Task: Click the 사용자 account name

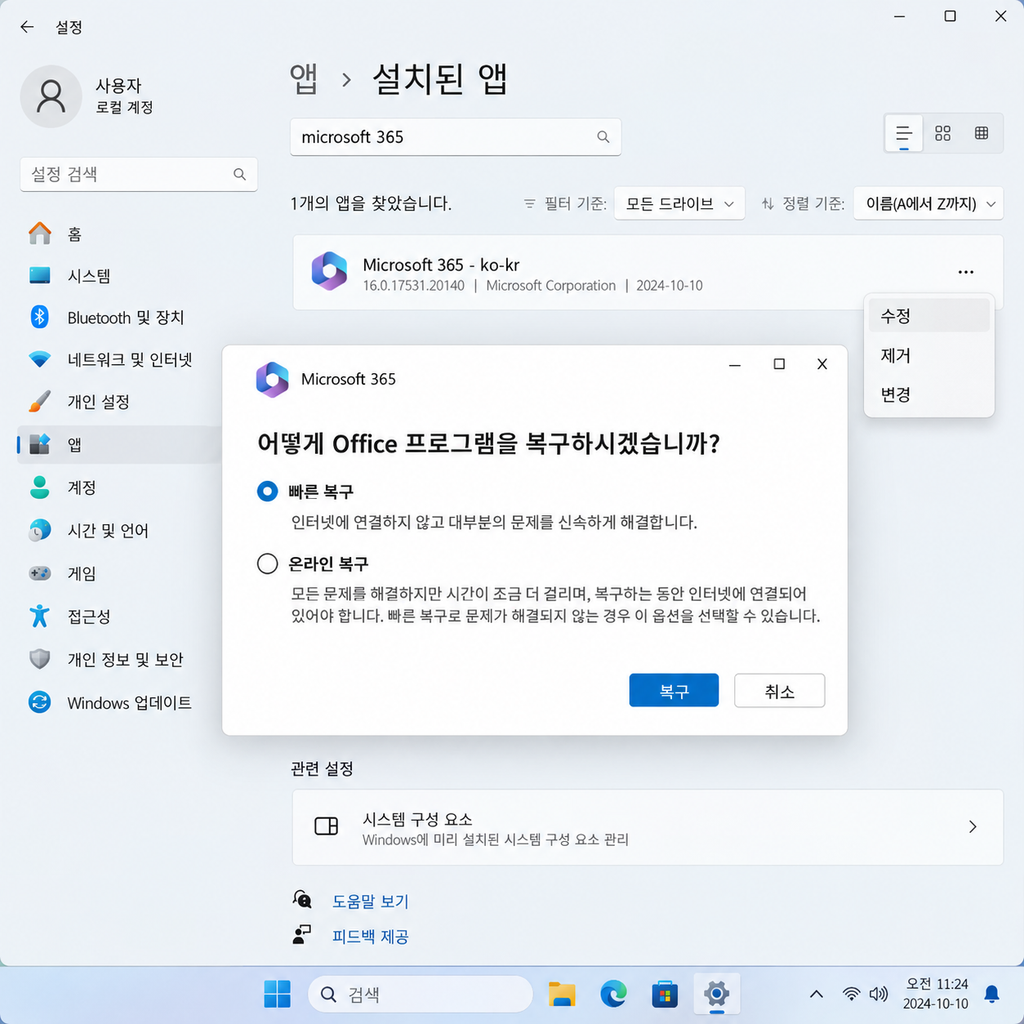Action: [118, 86]
